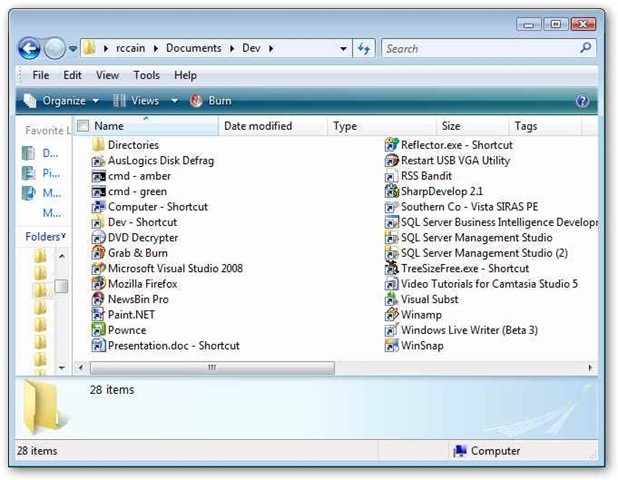Screen dimensions: 618x480
Task: Open the Edit menu
Action: (x=72, y=75)
